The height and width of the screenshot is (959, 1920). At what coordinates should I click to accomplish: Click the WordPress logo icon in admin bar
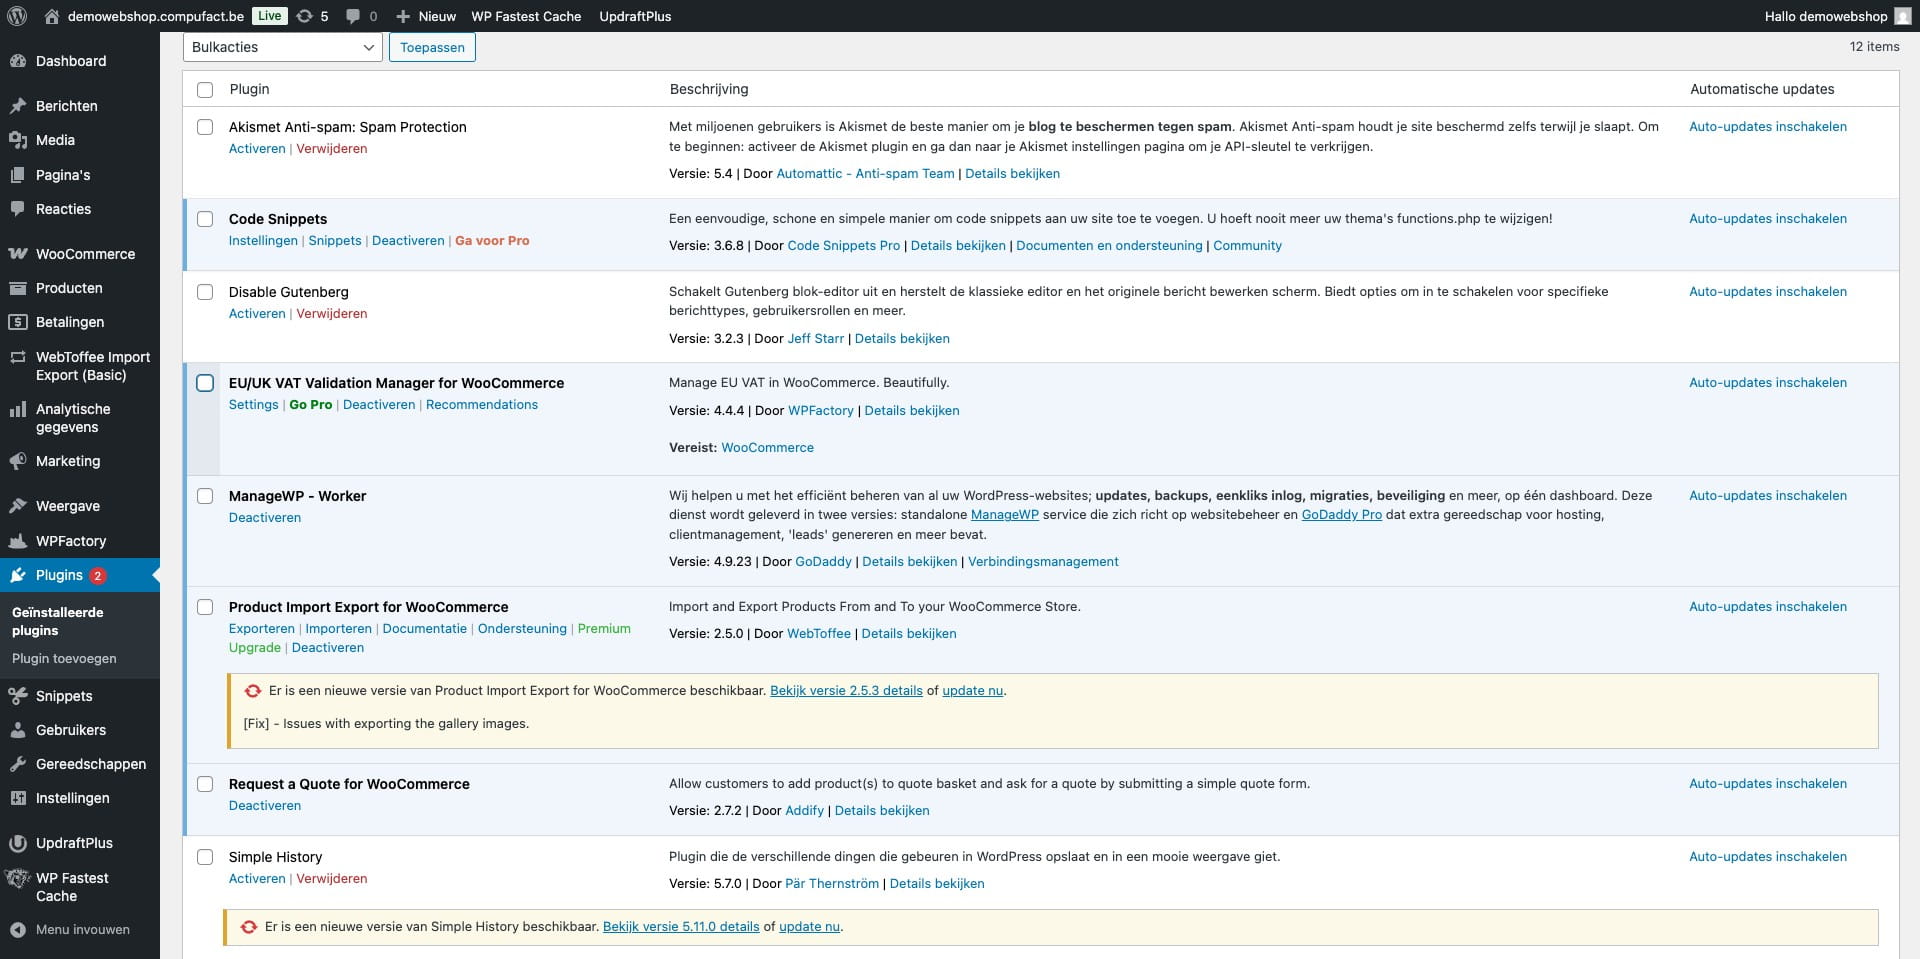pos(18,16)
